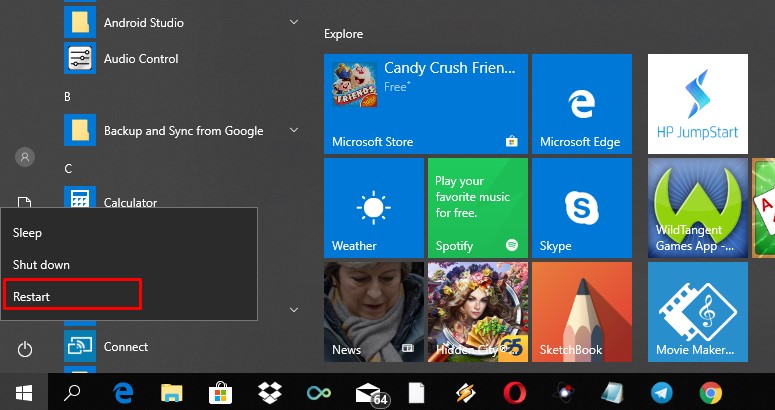Open Candy Crush Friends Microsoft Store tile
The height and width of the screenshot is (410, 775).
coord(426,104)
